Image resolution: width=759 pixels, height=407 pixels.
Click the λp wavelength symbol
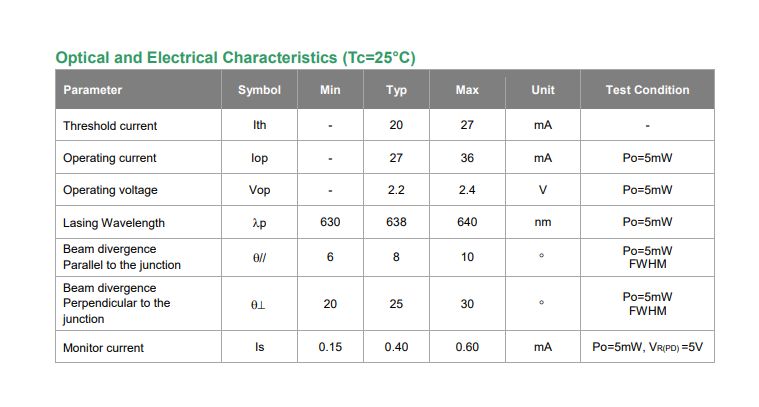coord(259,223)
